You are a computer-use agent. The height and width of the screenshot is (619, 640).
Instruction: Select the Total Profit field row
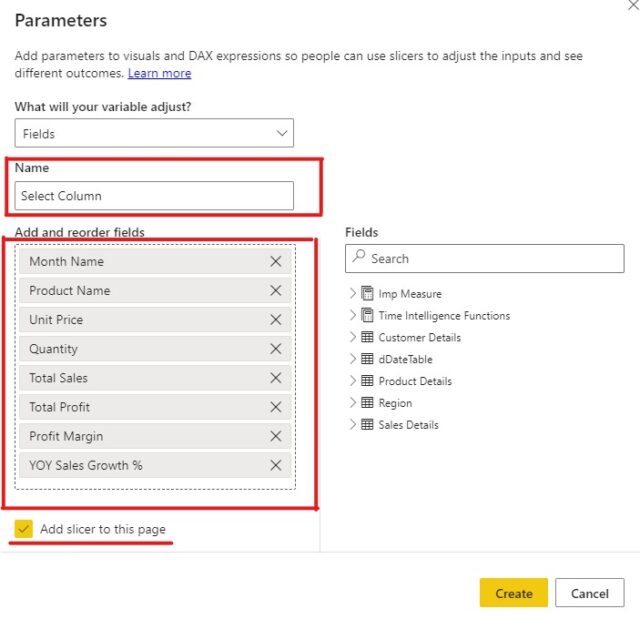pos(155,407)
